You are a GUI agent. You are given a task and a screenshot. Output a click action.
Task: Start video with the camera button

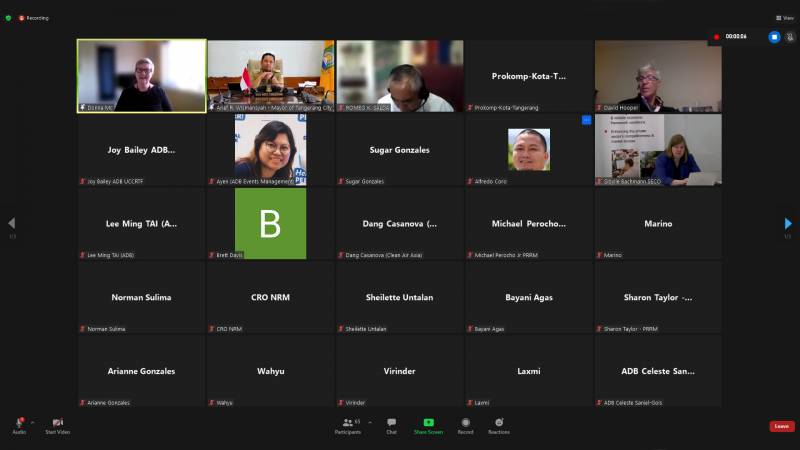[57, 424]
